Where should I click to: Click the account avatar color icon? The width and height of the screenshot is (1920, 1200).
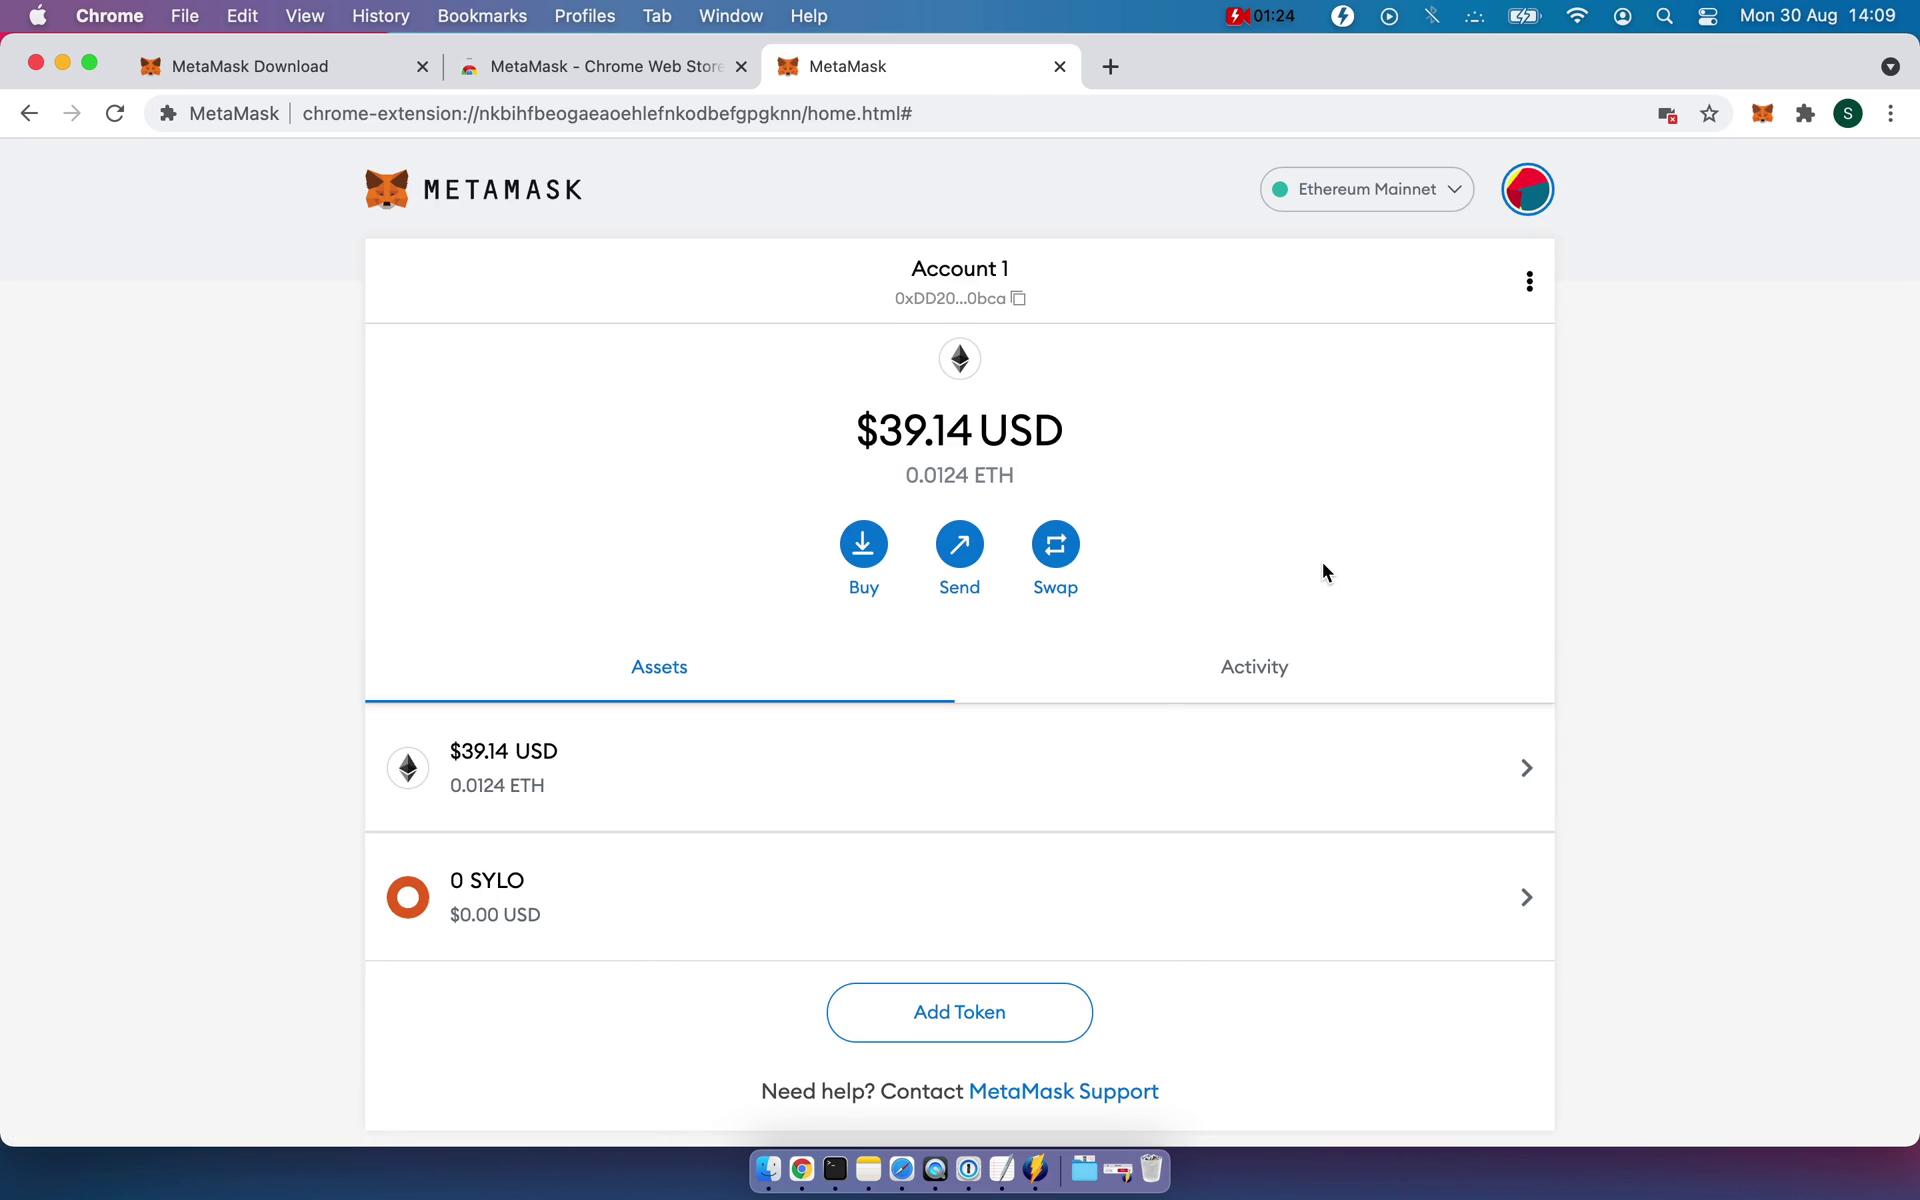(x=1526, y=188)
